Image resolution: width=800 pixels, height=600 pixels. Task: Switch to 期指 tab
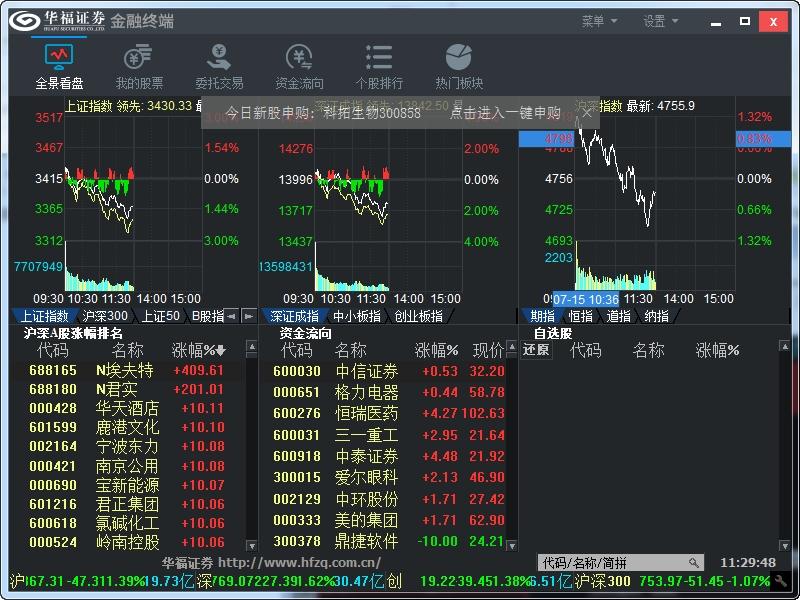(542, 316)
